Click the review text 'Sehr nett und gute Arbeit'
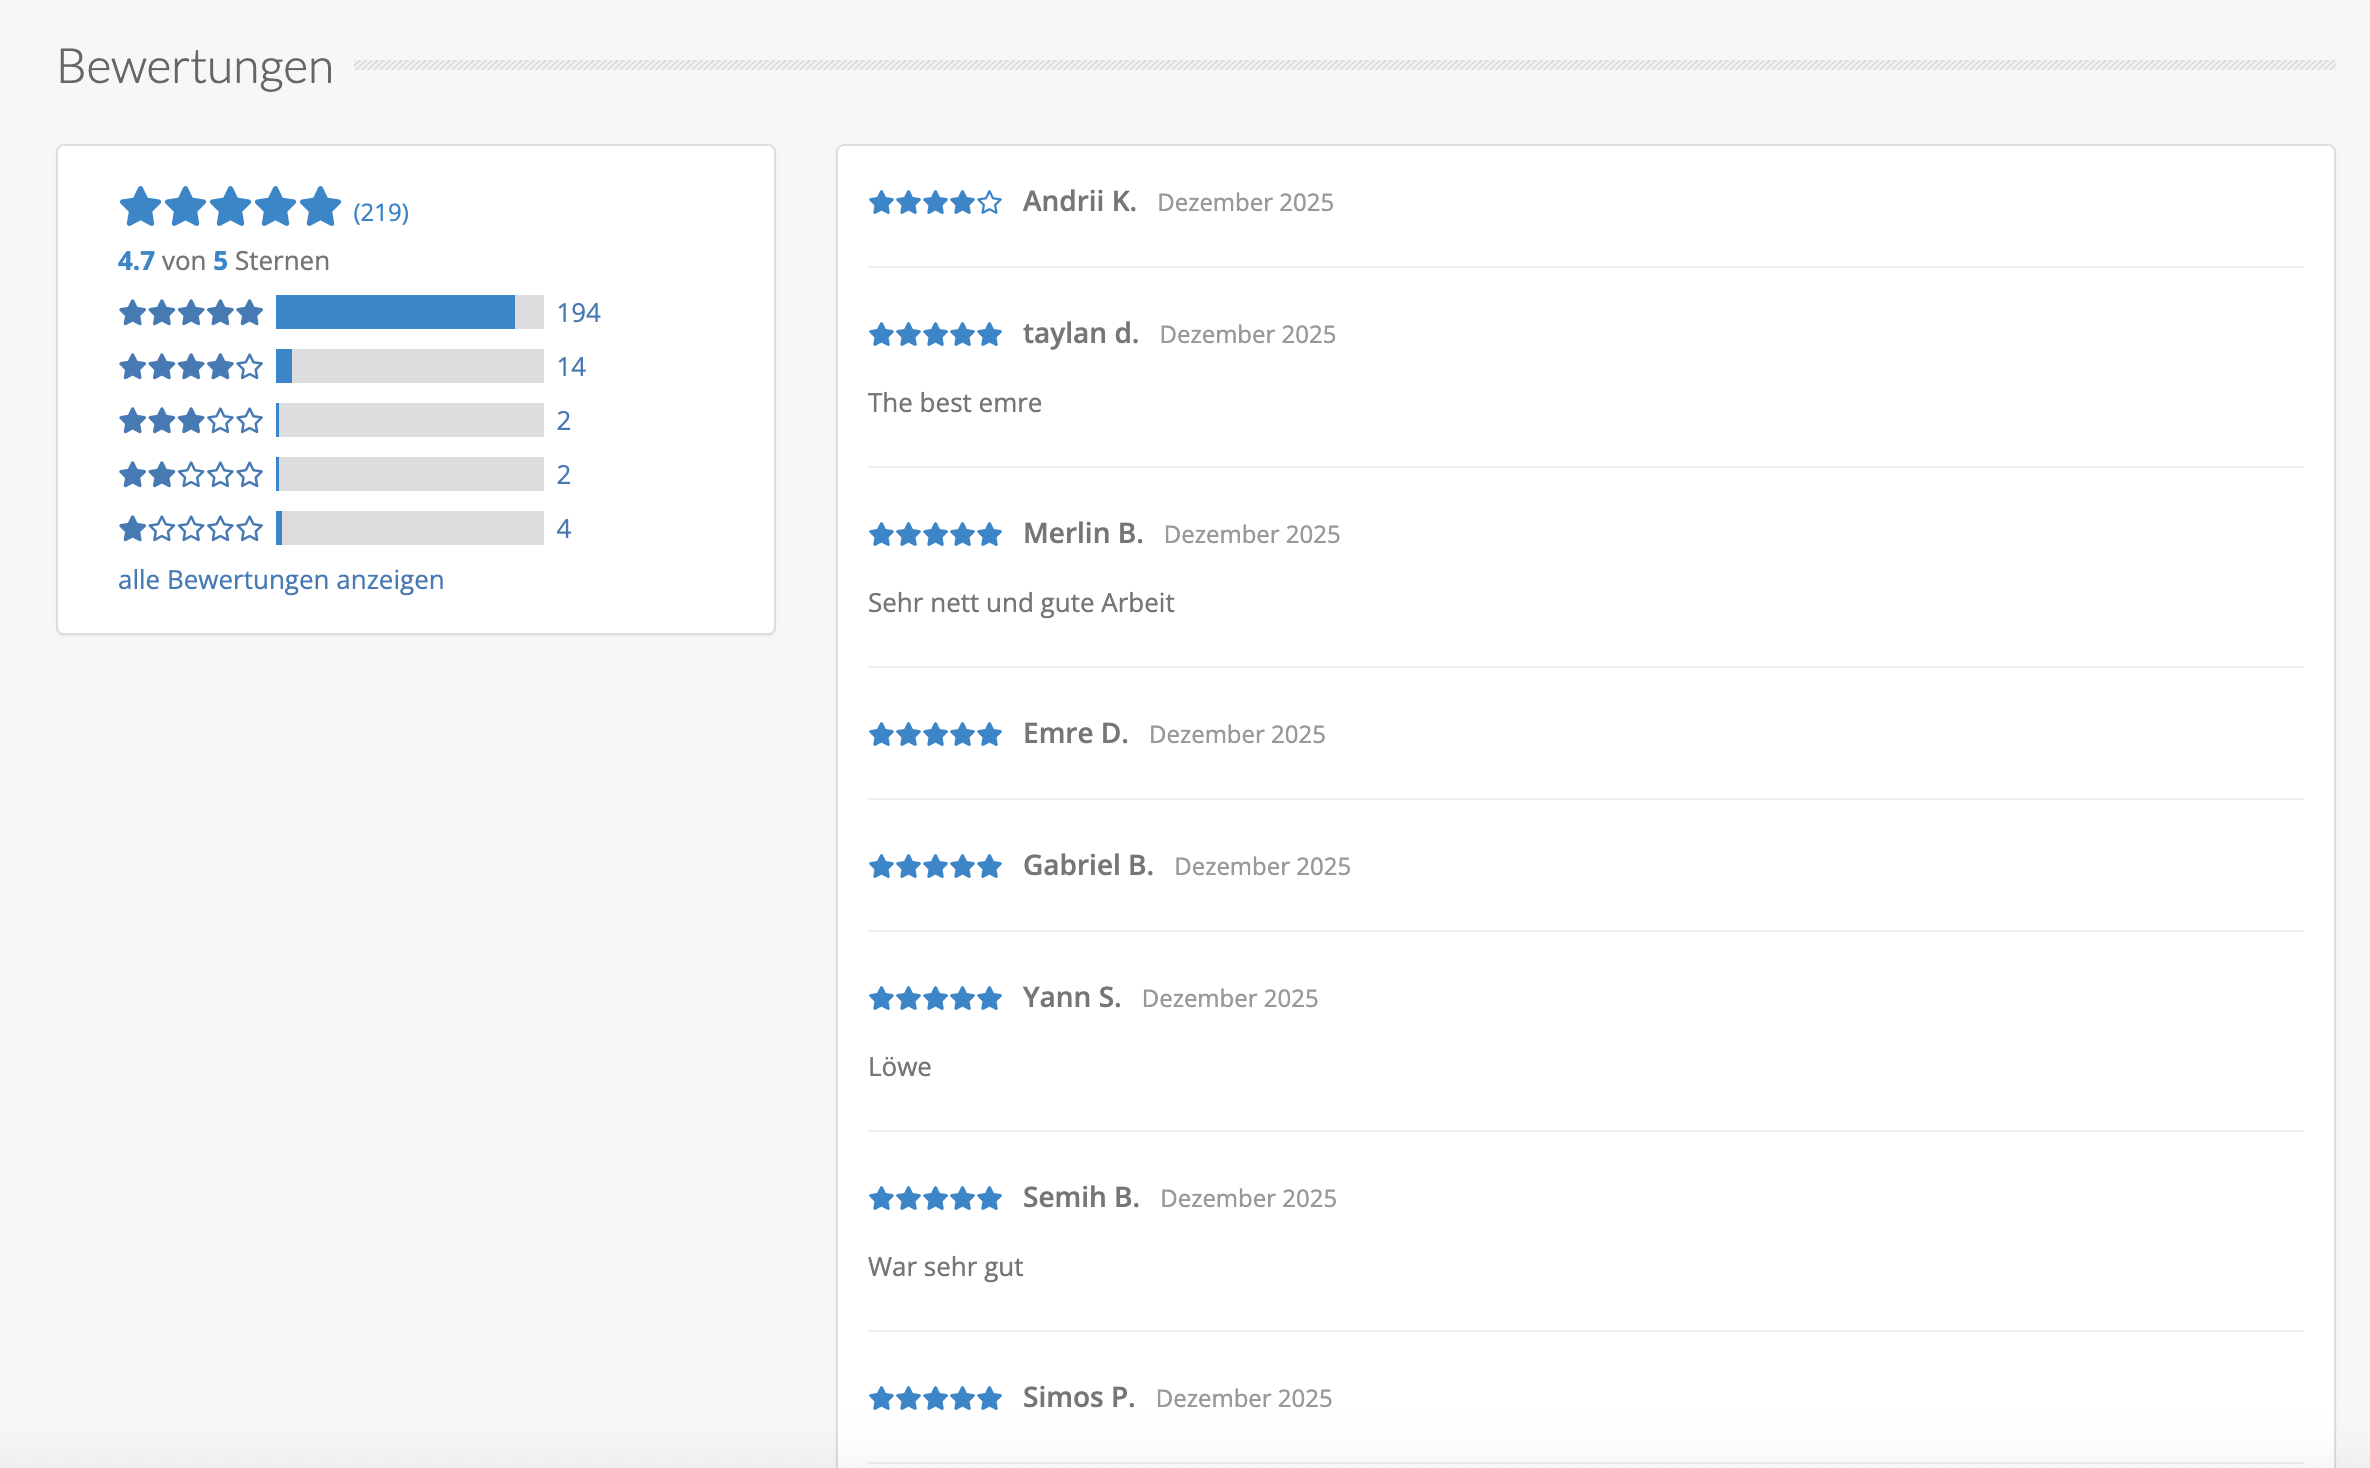2370x1468 pixels. tap(1020, 603)
